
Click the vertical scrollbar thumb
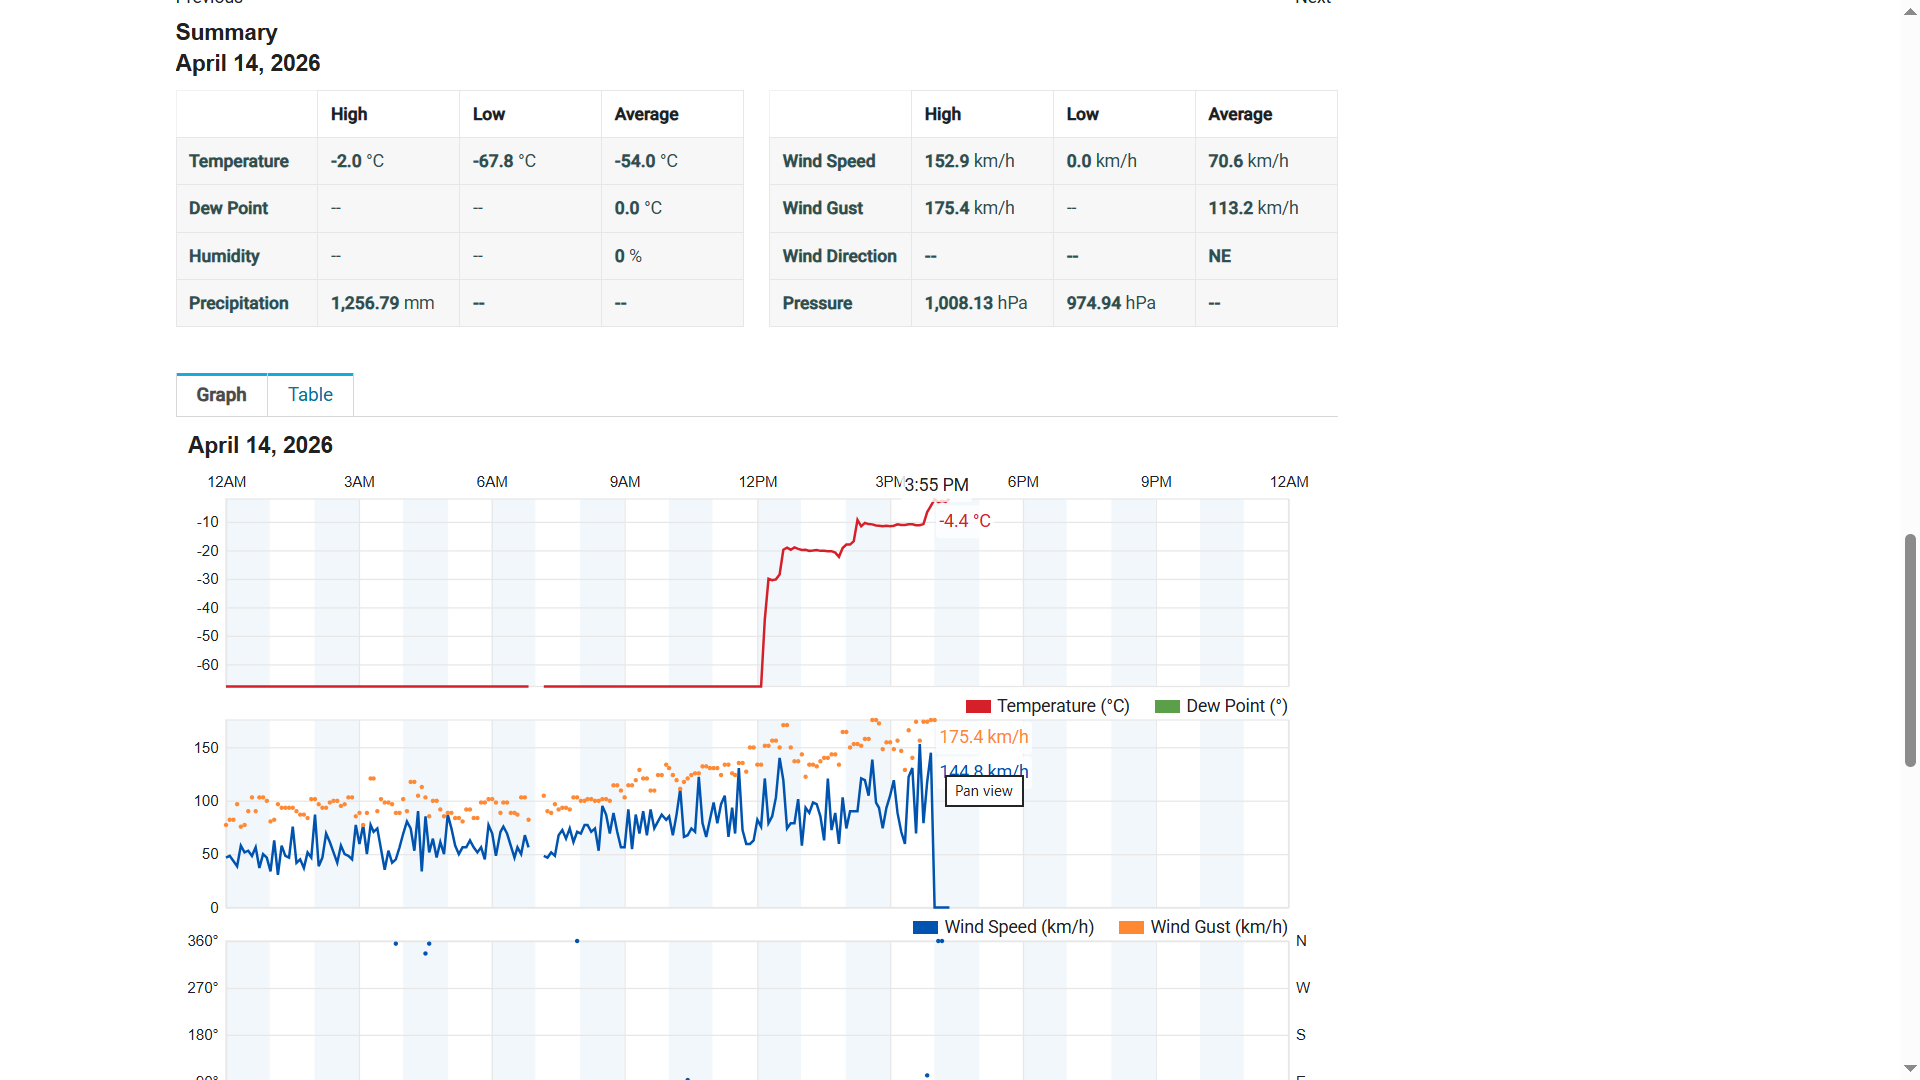1910,650
